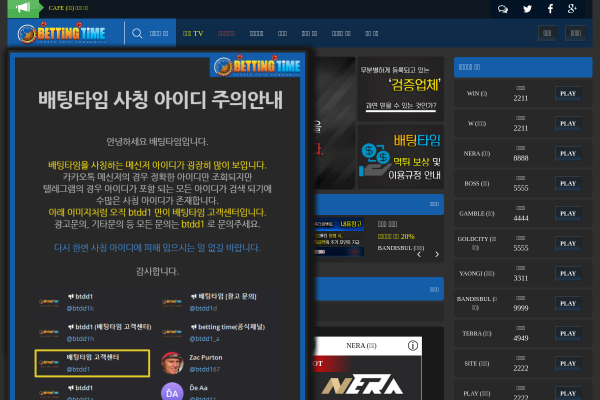Click PLAY button for SITE row

pyautogui.click(x=568, y=363)
